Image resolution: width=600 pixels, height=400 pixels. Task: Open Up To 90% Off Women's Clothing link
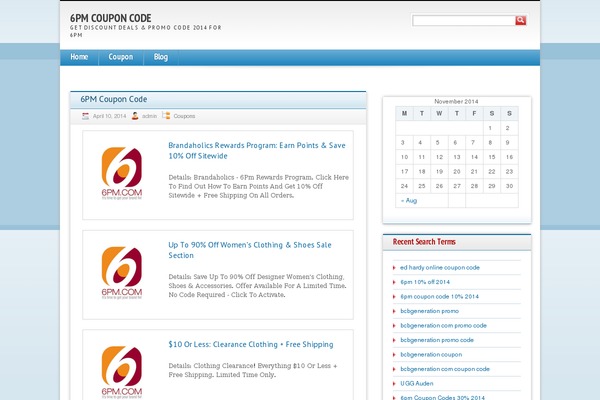click(x=250, y=250)
